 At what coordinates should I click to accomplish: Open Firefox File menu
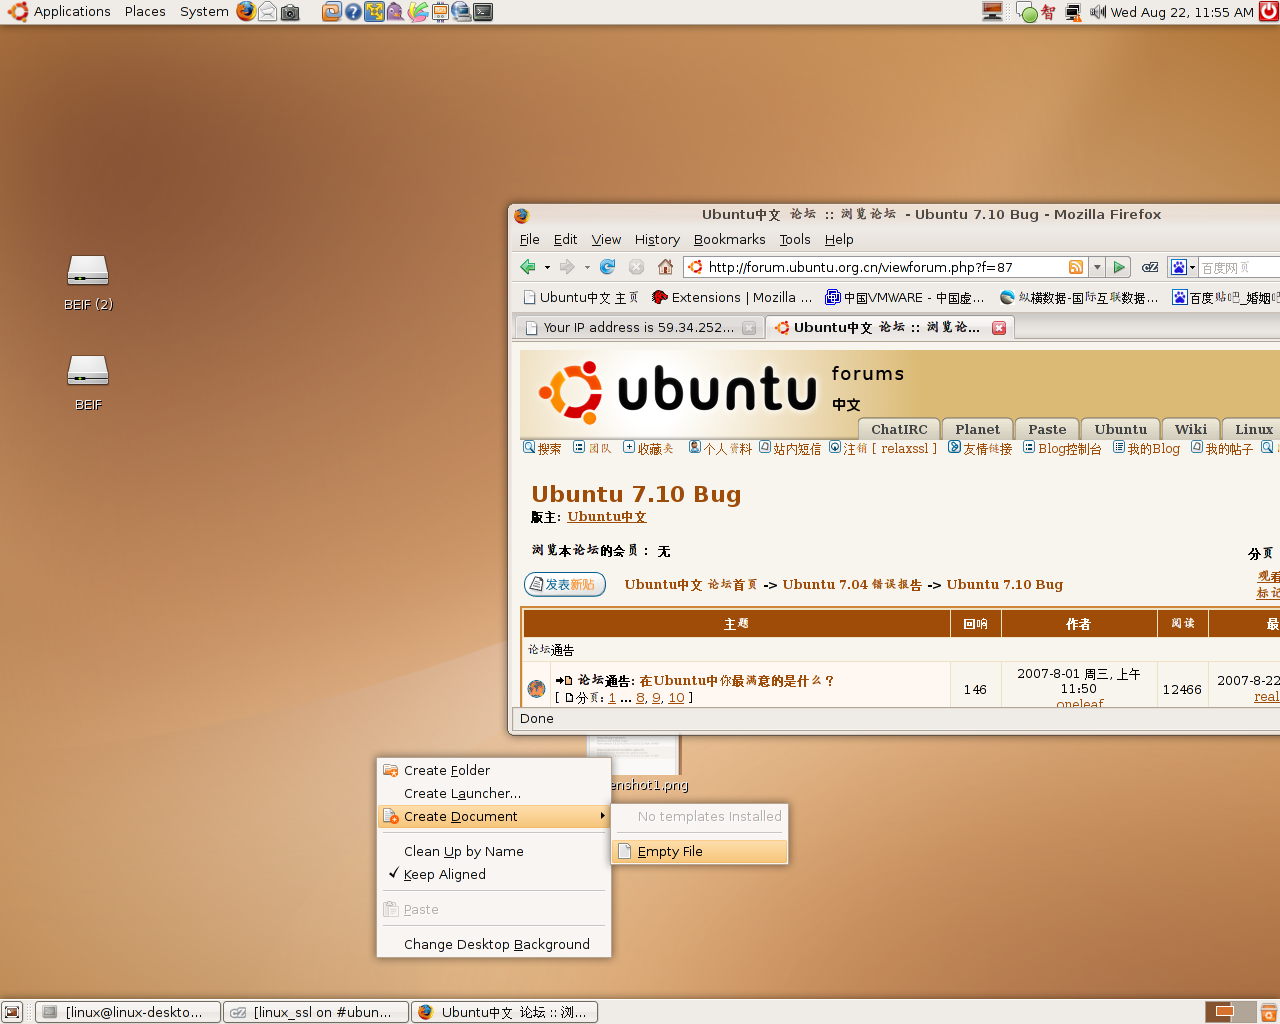(x=530, y=239)
